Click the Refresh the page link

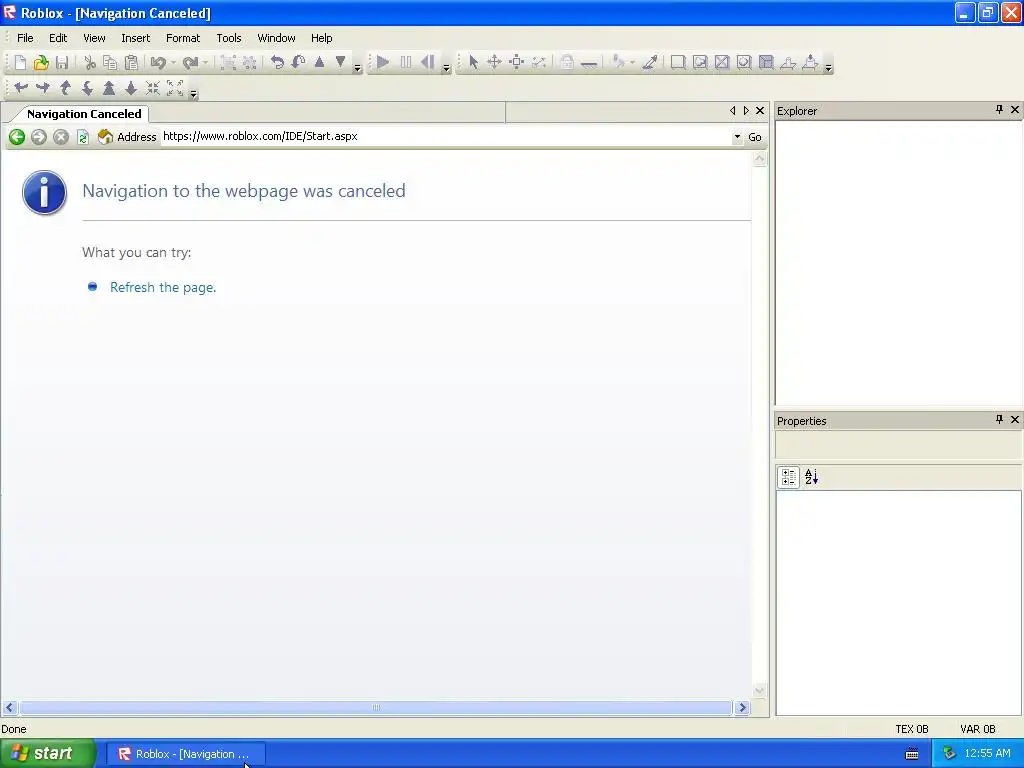[163, 287]
